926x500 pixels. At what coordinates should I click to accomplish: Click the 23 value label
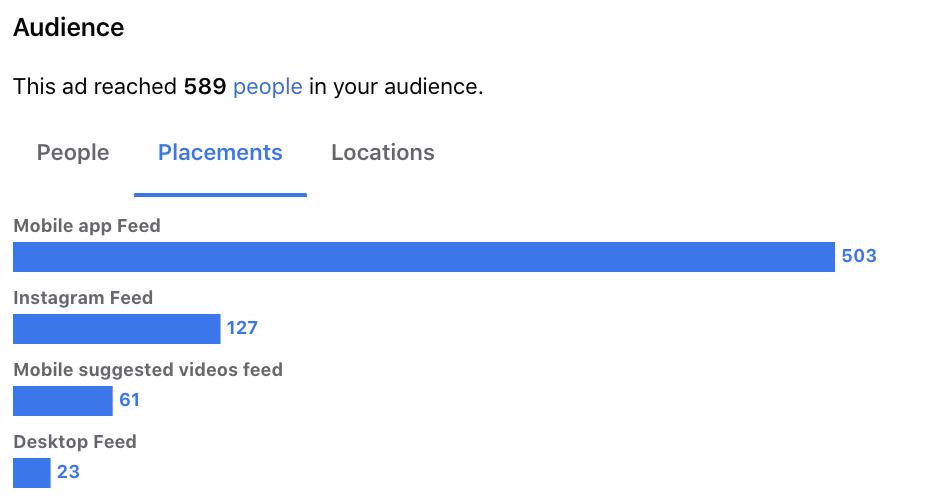pos(68,472)
